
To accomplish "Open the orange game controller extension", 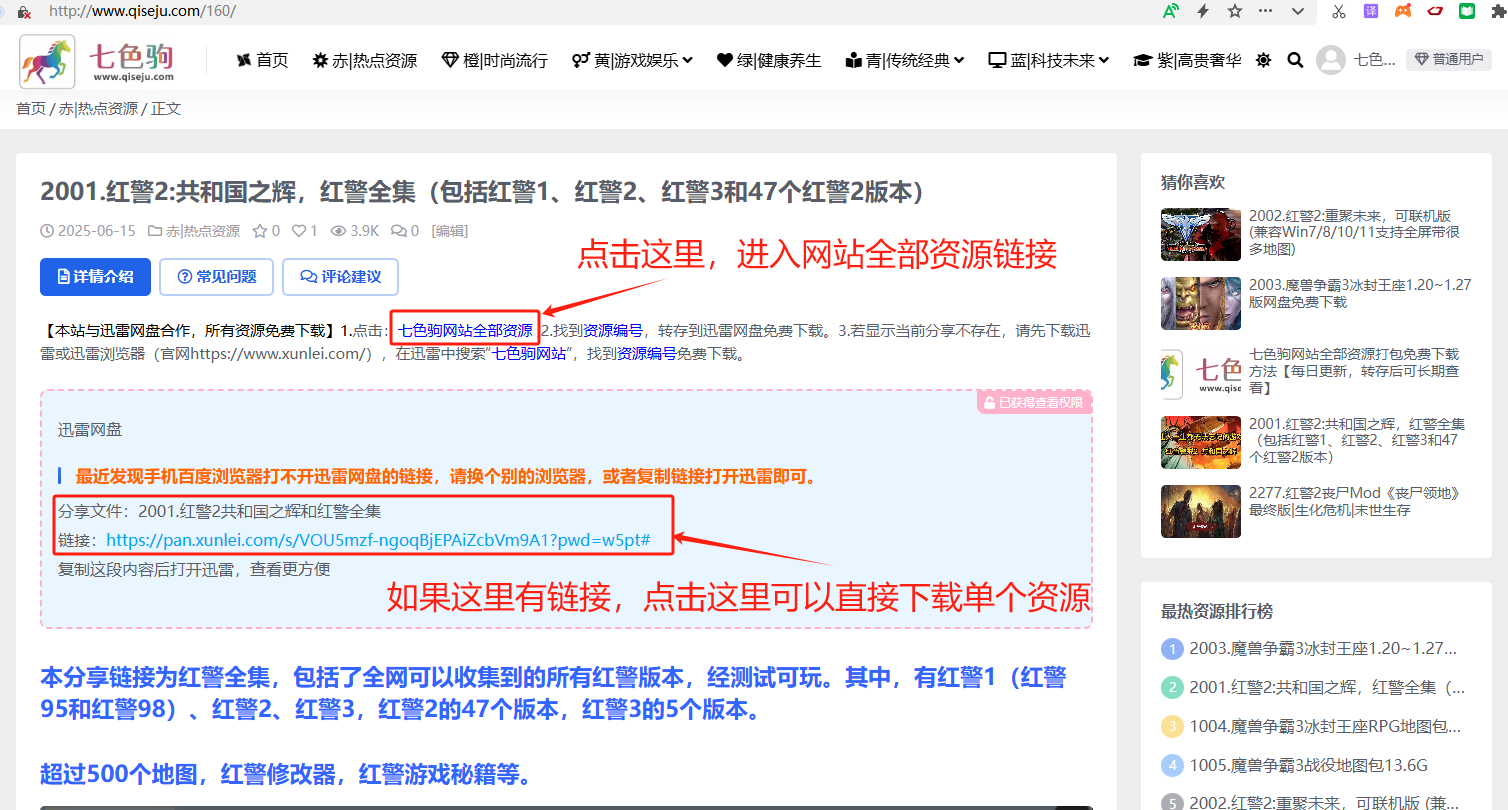I will 1404,11.
